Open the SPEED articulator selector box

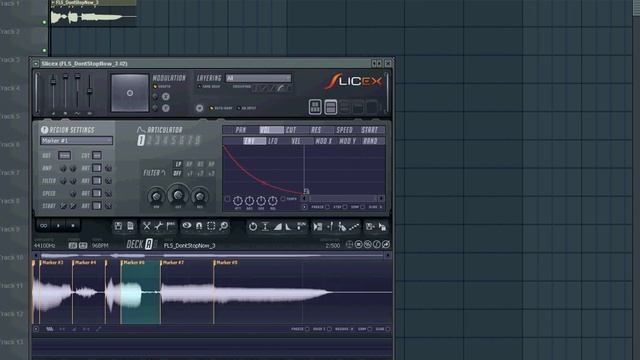97,193
